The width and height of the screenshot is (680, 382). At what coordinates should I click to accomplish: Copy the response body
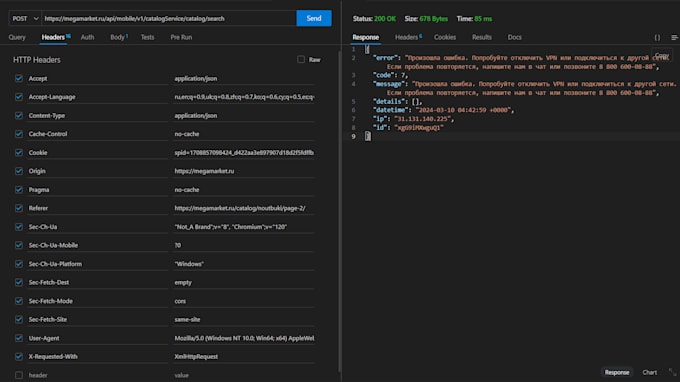click(661, 55)
